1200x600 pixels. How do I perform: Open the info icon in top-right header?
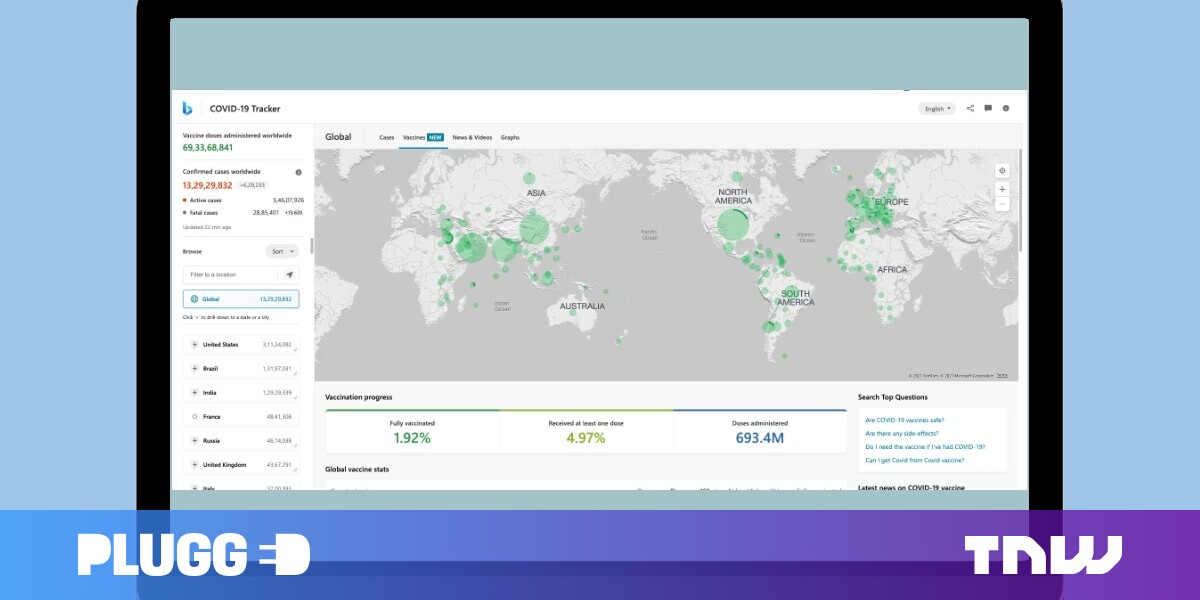click(x=1006, y=108)
